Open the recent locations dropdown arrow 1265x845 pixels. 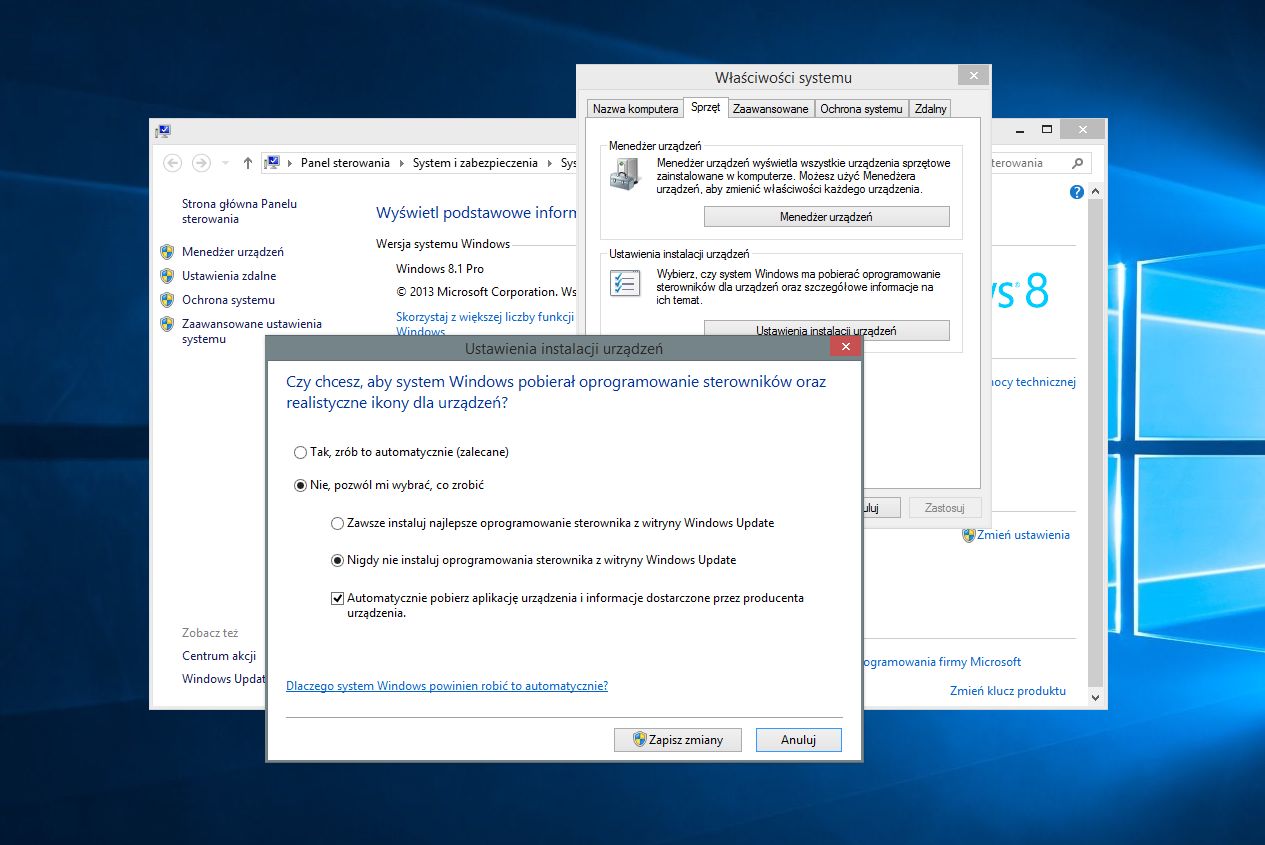coord(225,163)
